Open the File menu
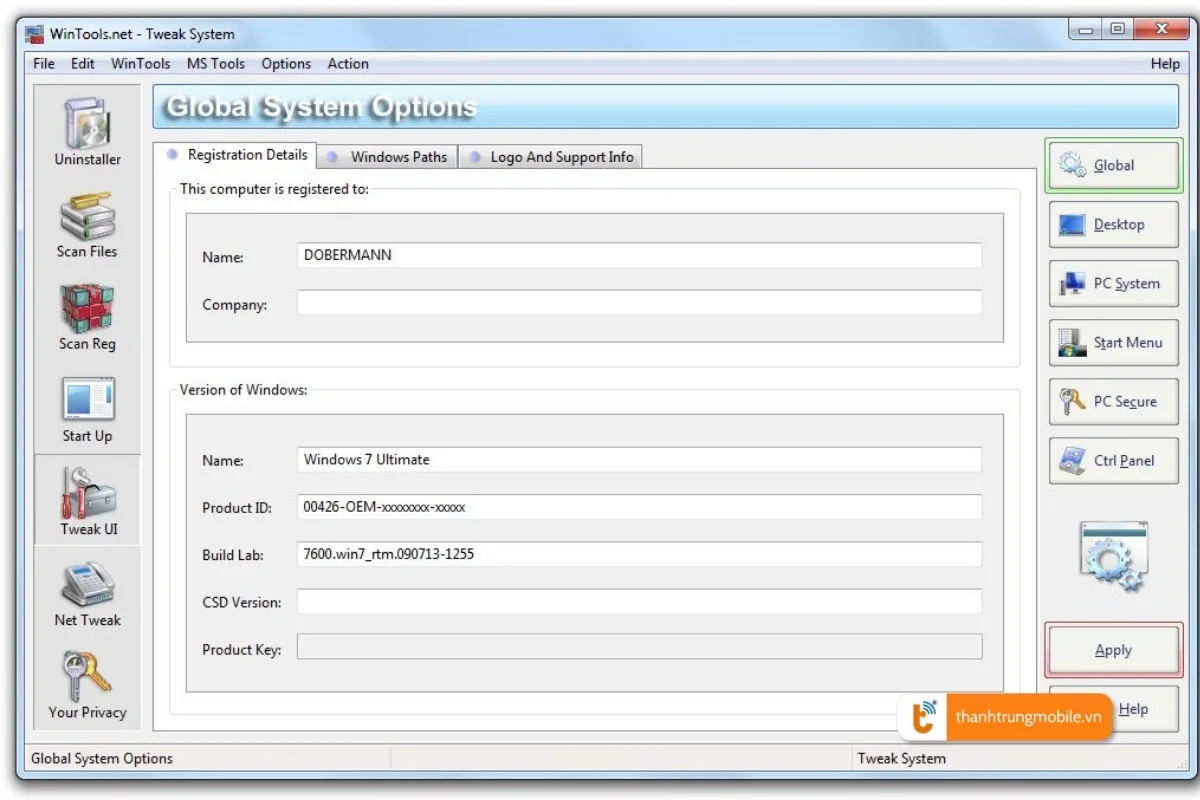The height and width of the screenshot is (800, 1200). click(x=44, y=63)
